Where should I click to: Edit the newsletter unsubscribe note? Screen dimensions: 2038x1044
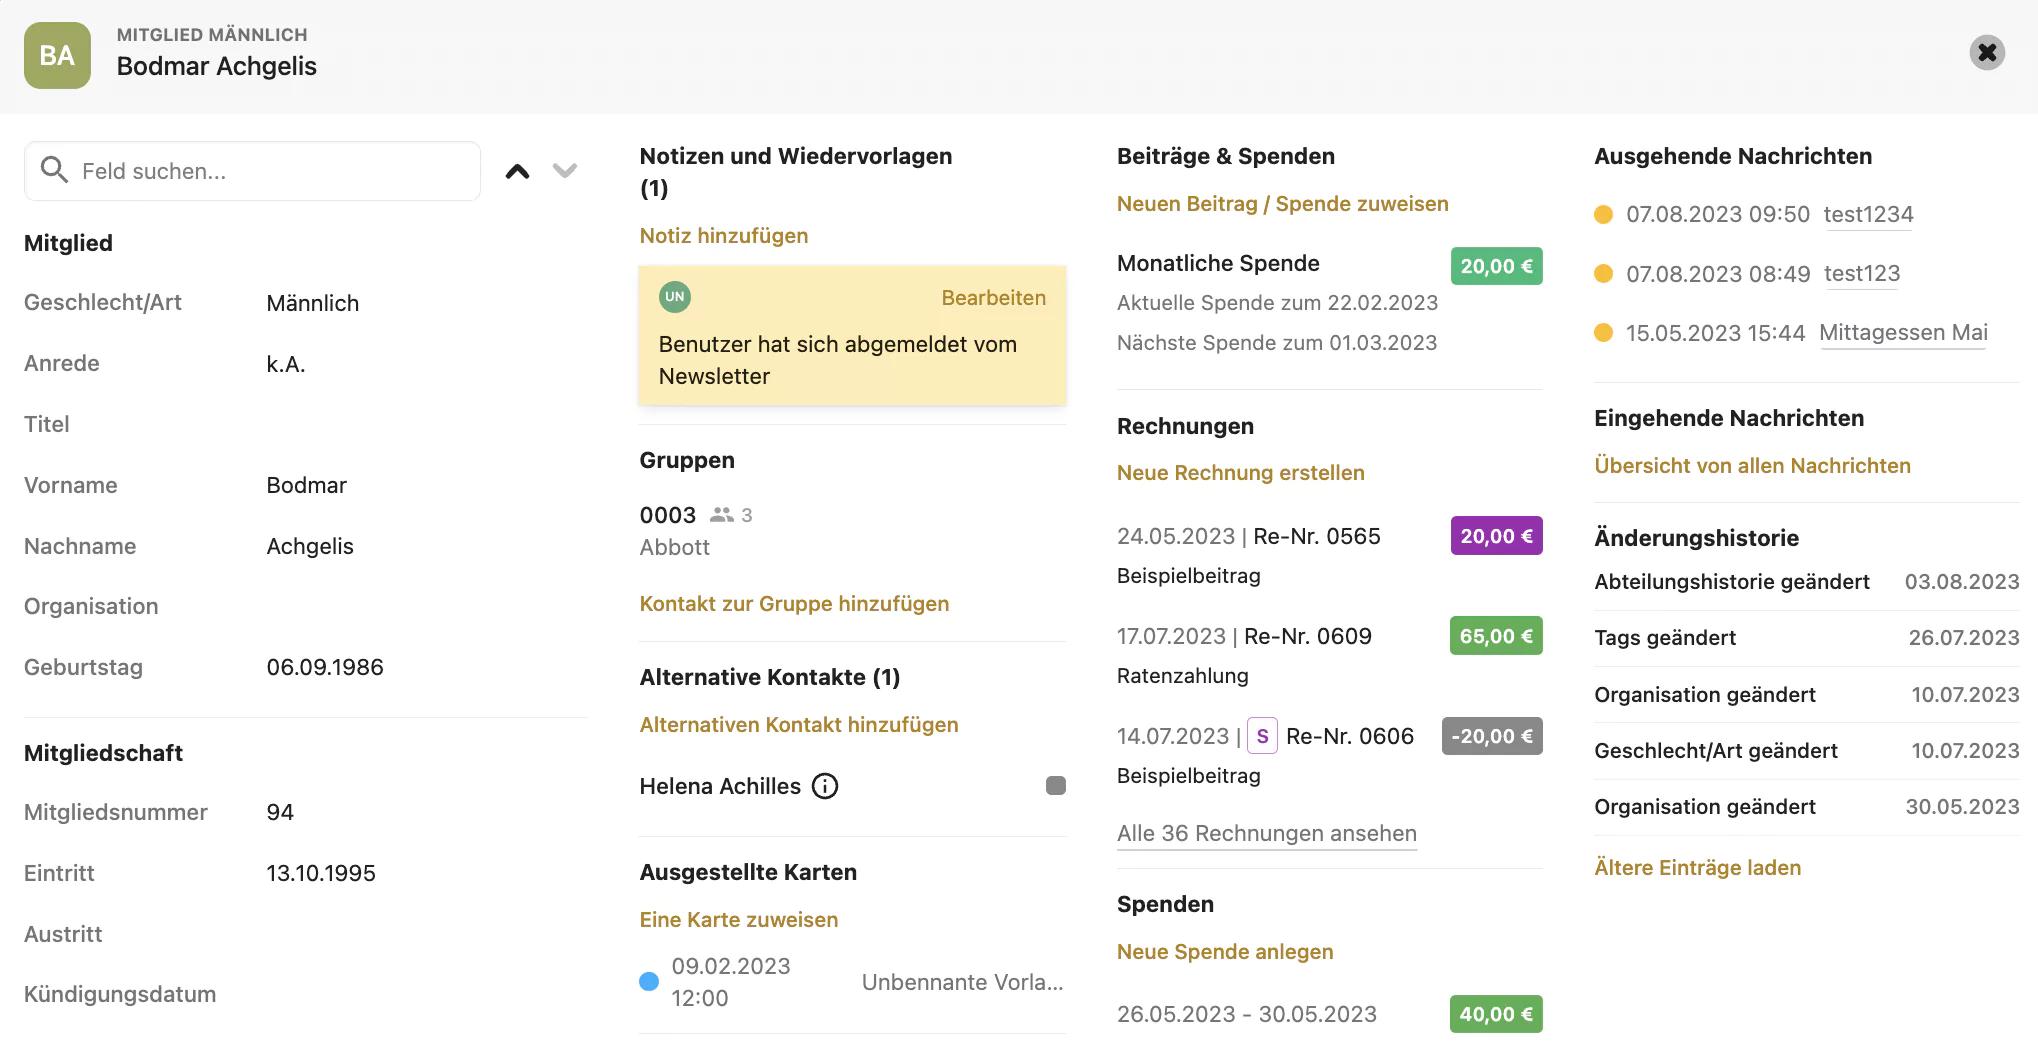[x=993, y=298]
